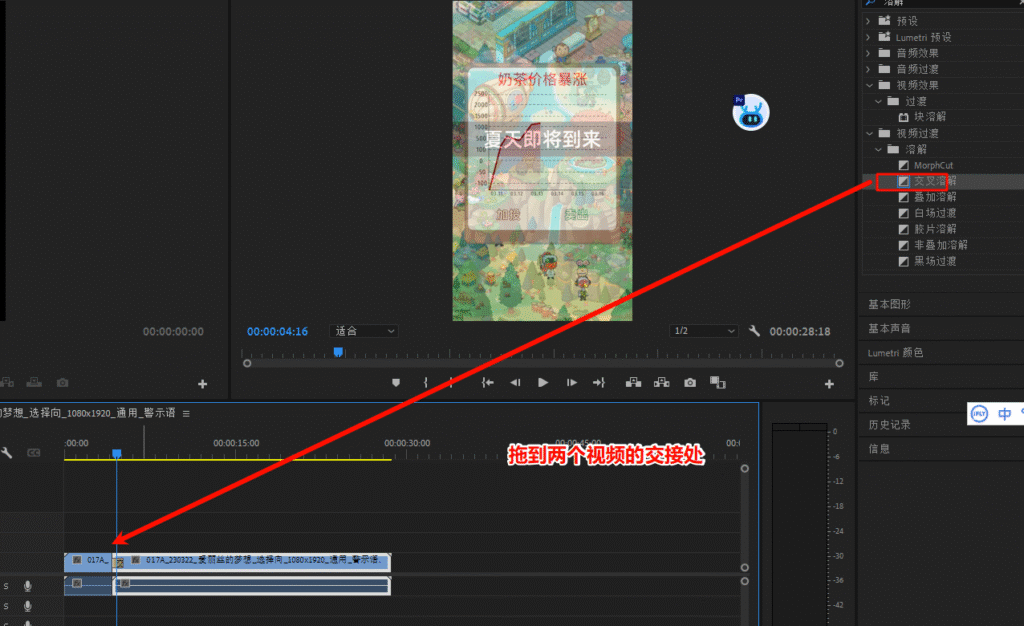
Task: Open the sequence panel menu icon
Action: [x=186, y=413]
